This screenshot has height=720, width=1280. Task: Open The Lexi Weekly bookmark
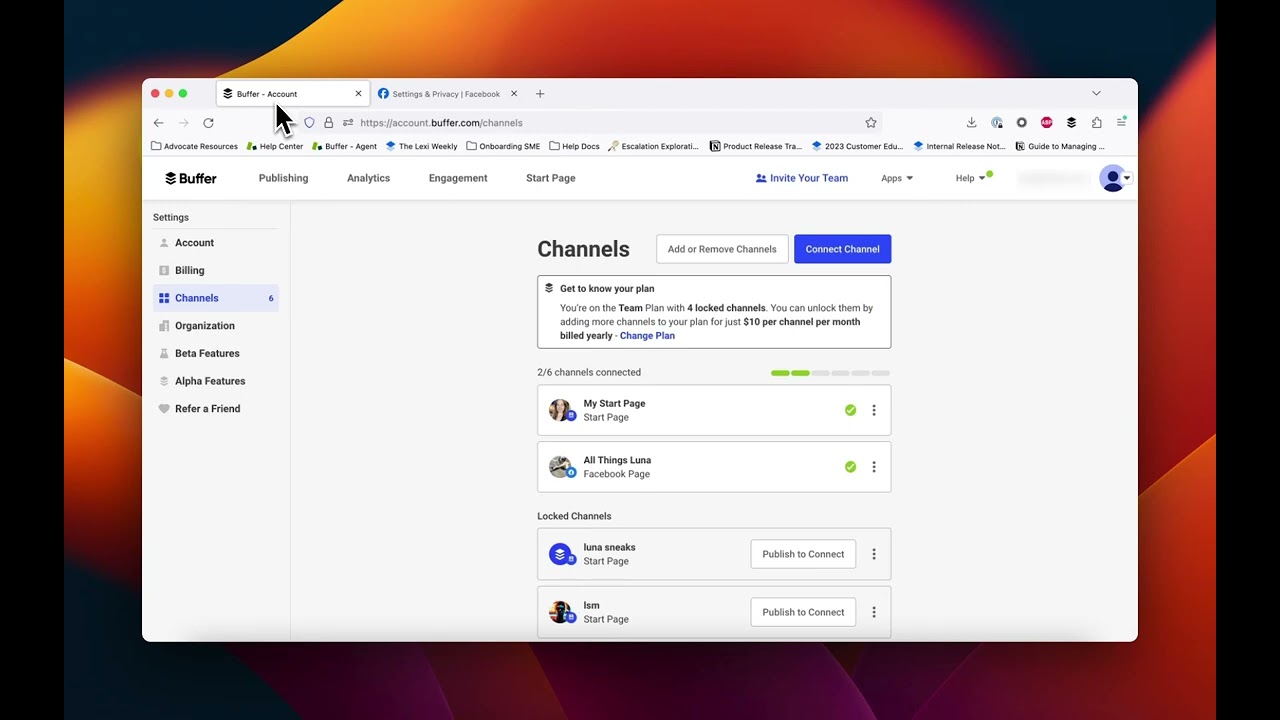tap(421, 146)
